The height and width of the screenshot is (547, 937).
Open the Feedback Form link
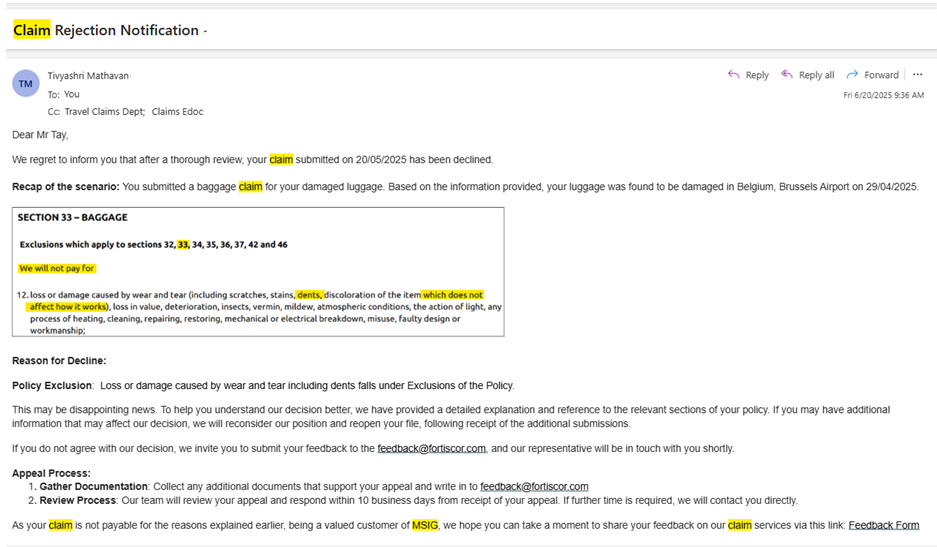pyautogui.click(x=883, y=525)
